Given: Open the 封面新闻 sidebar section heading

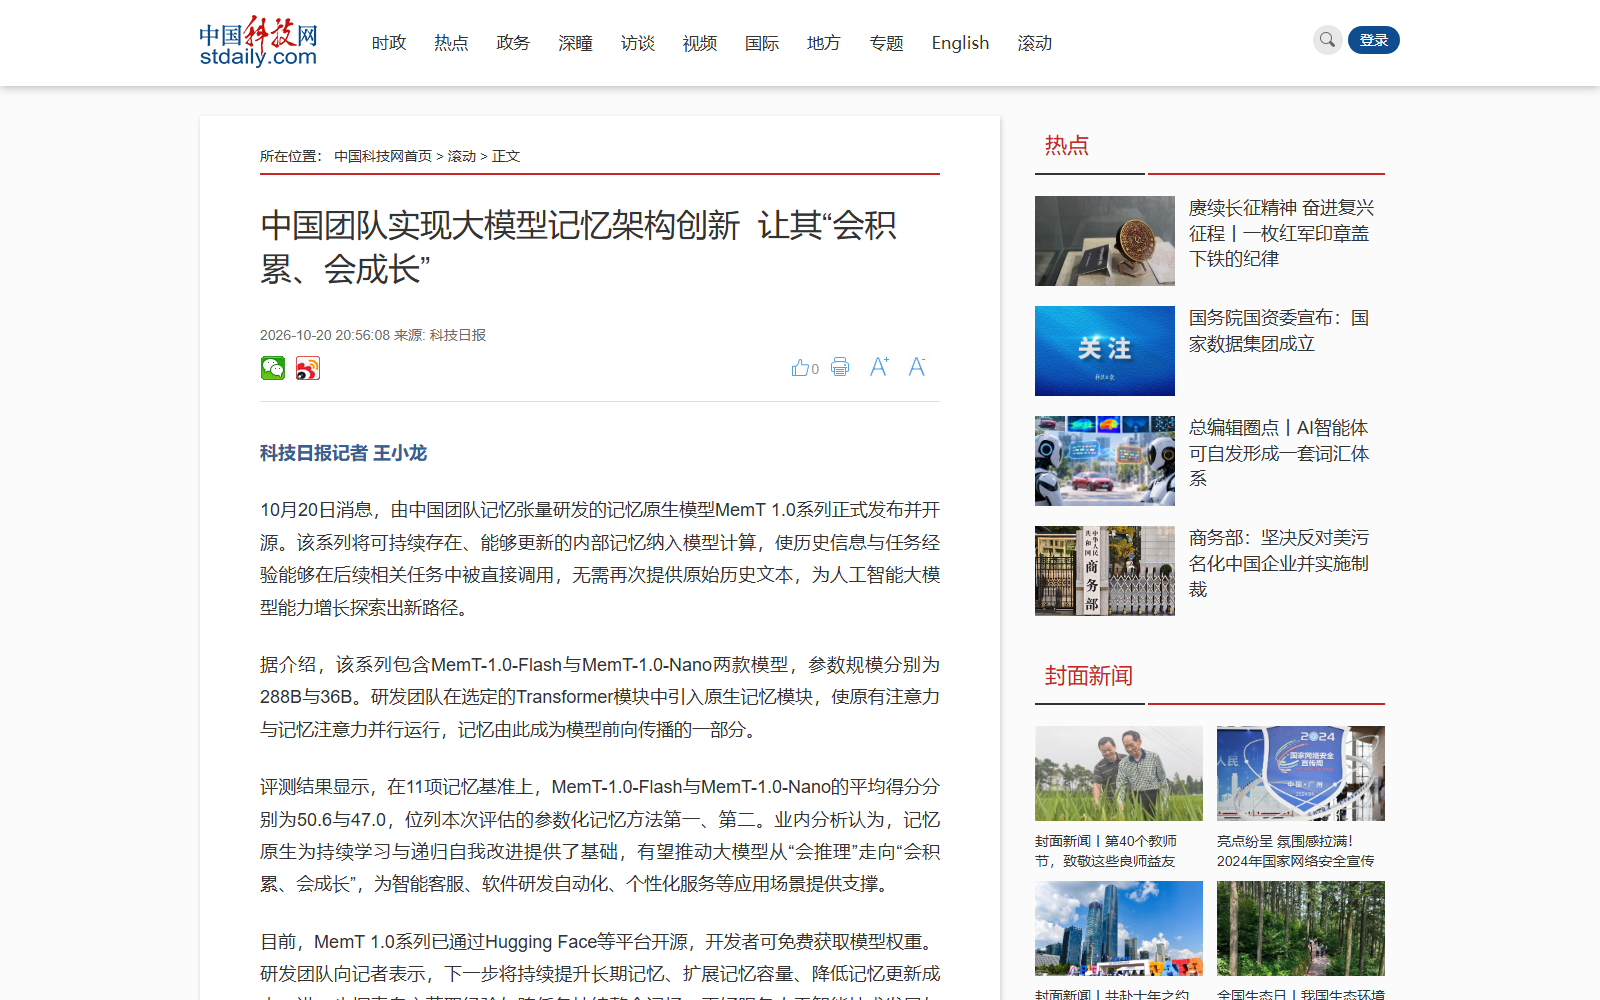Looking at the screenshot, I should (1089, 676).
